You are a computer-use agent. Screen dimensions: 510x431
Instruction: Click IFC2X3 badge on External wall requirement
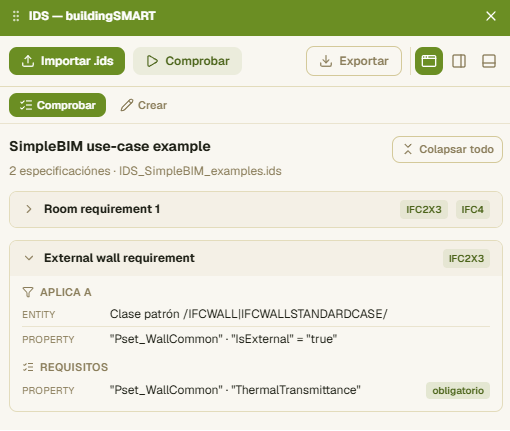point(466,258)
